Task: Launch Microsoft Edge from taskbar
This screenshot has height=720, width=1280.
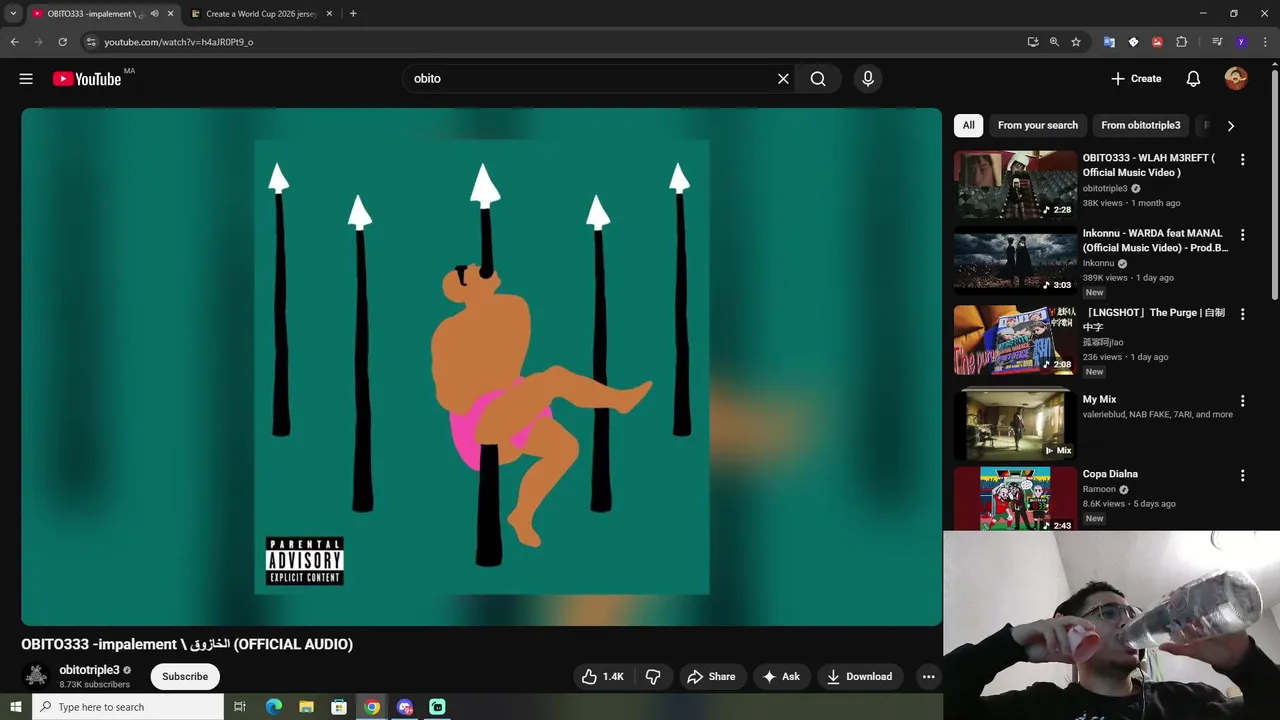Action: (273, 707)
